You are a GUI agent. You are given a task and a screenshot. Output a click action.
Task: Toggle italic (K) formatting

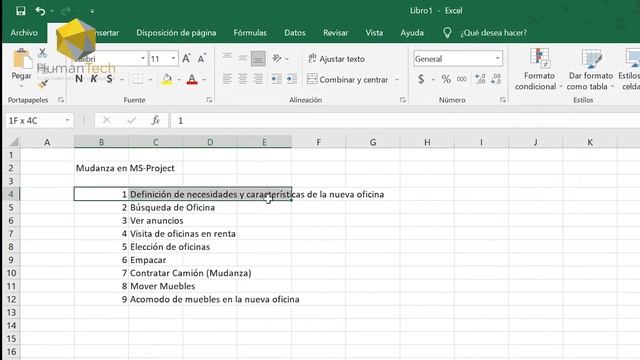click(x=94, y=79)
